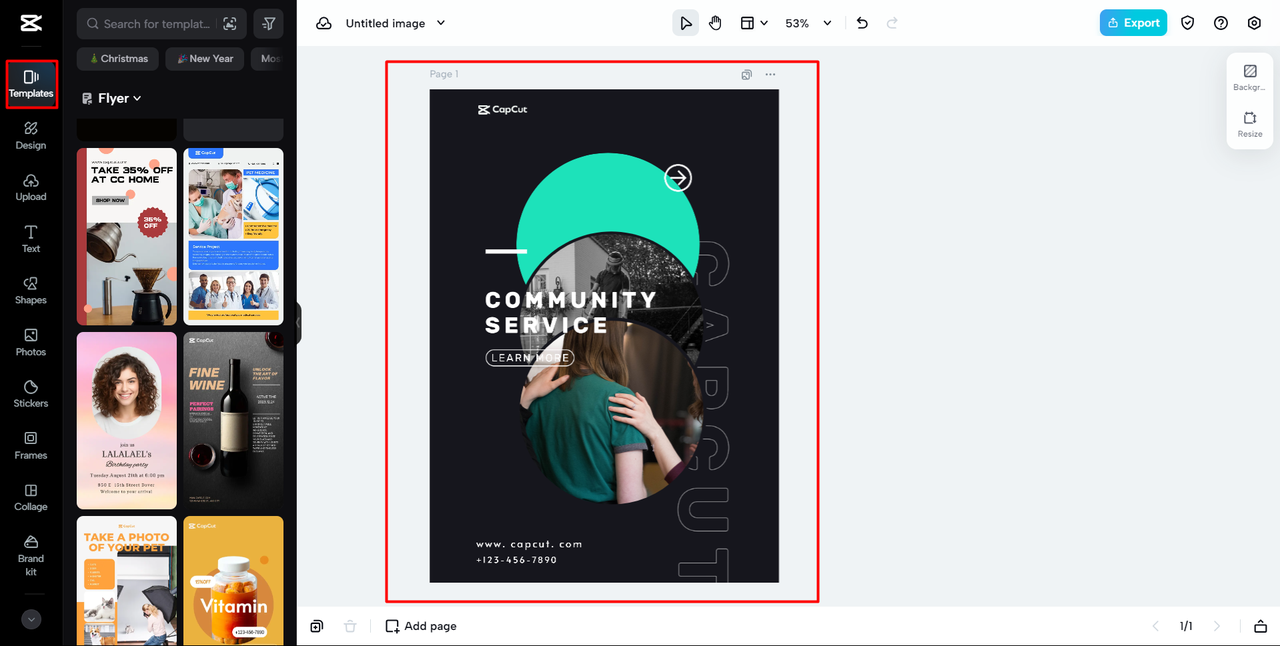The image size is (1280, 646).
Task: Open the Design panel
Action: (x=31, y=136)
